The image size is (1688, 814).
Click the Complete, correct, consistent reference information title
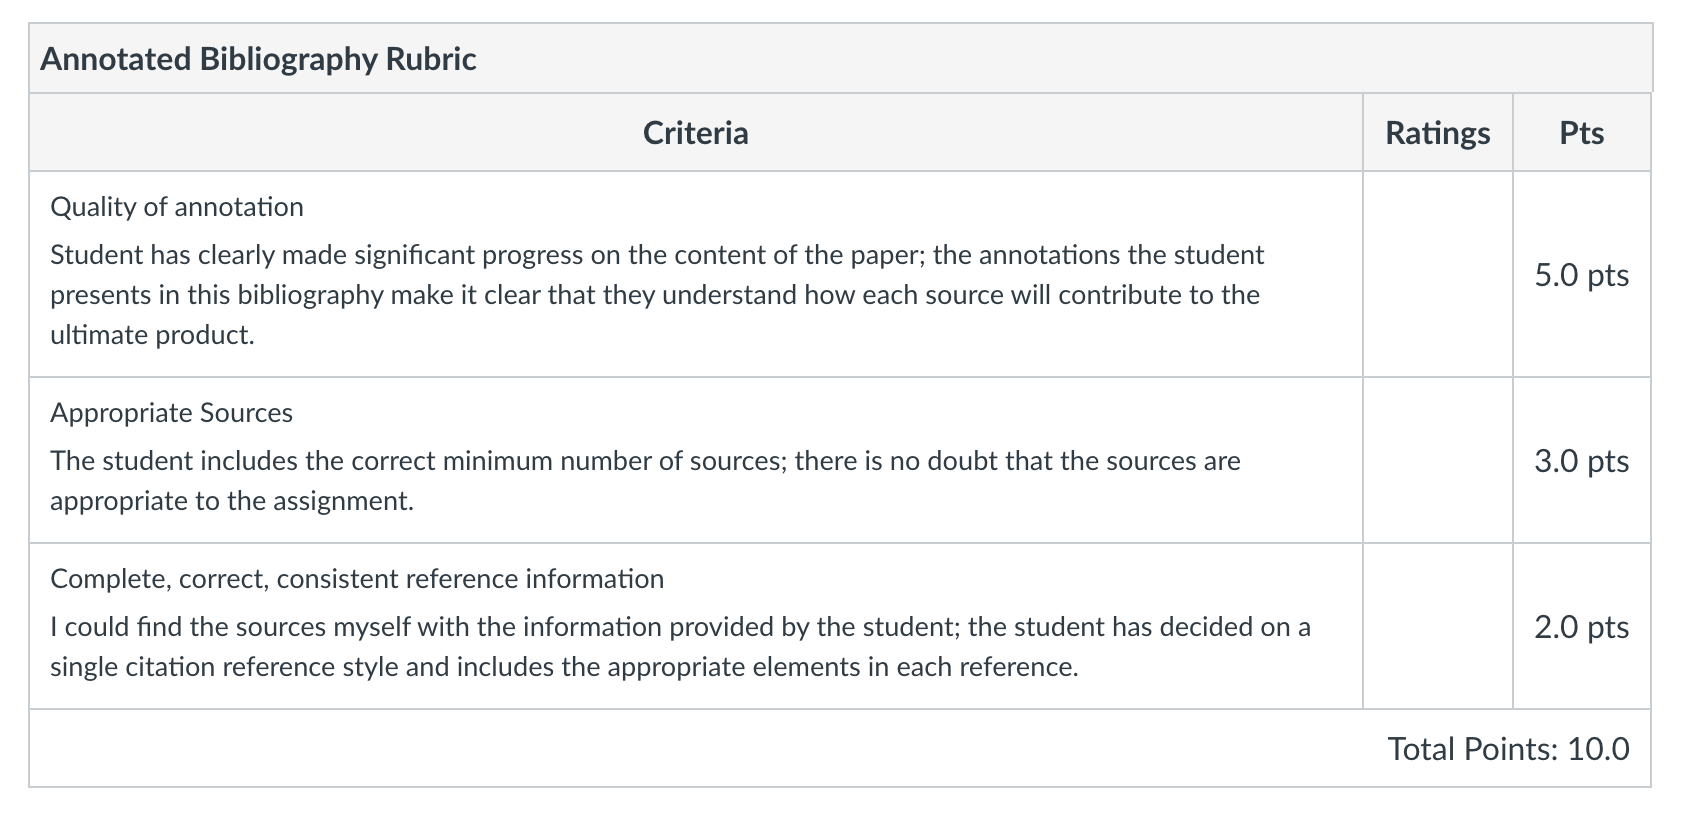[x=357, y=579]
